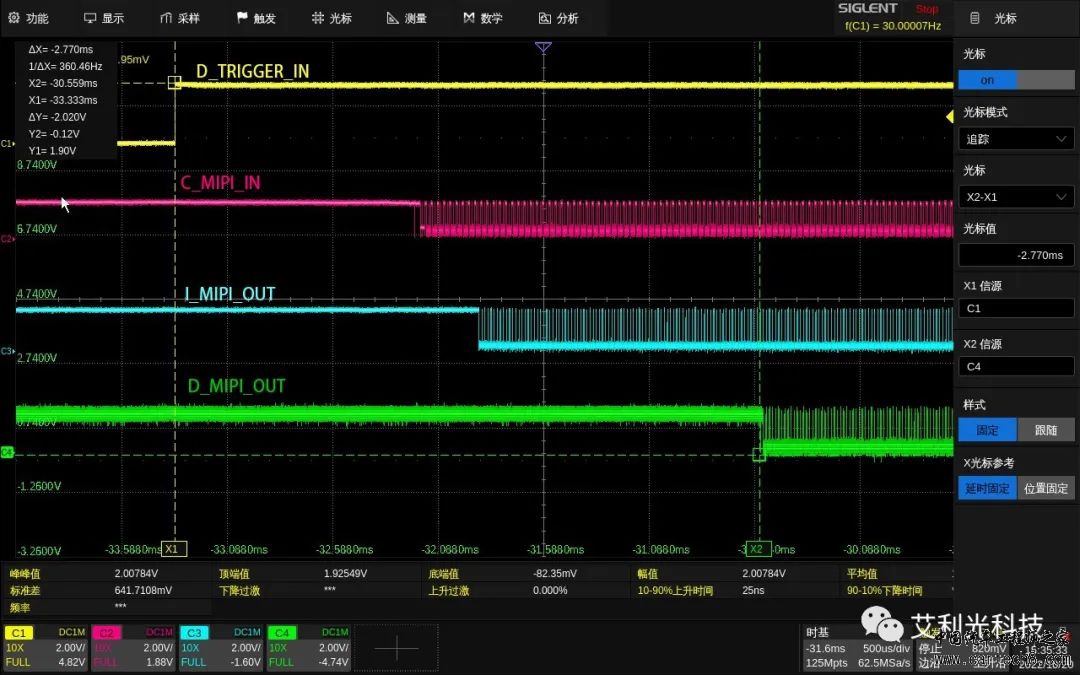1080x675 pixels.
Task: Click the D_MIPI_OUT waveform label
Action: (236, 386)
